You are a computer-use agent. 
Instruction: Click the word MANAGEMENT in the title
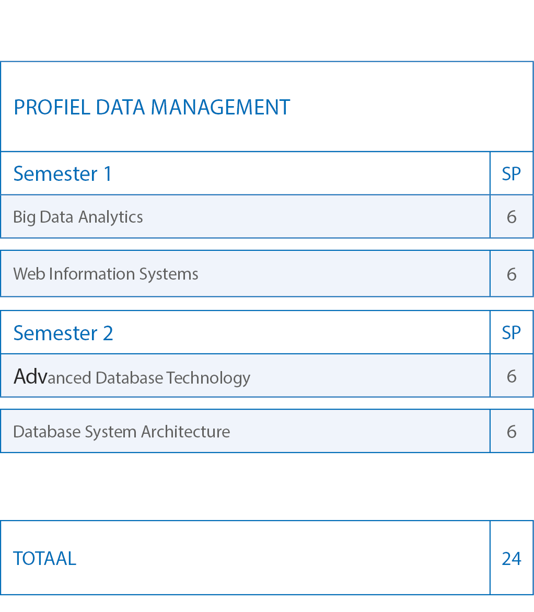(220, 107)
